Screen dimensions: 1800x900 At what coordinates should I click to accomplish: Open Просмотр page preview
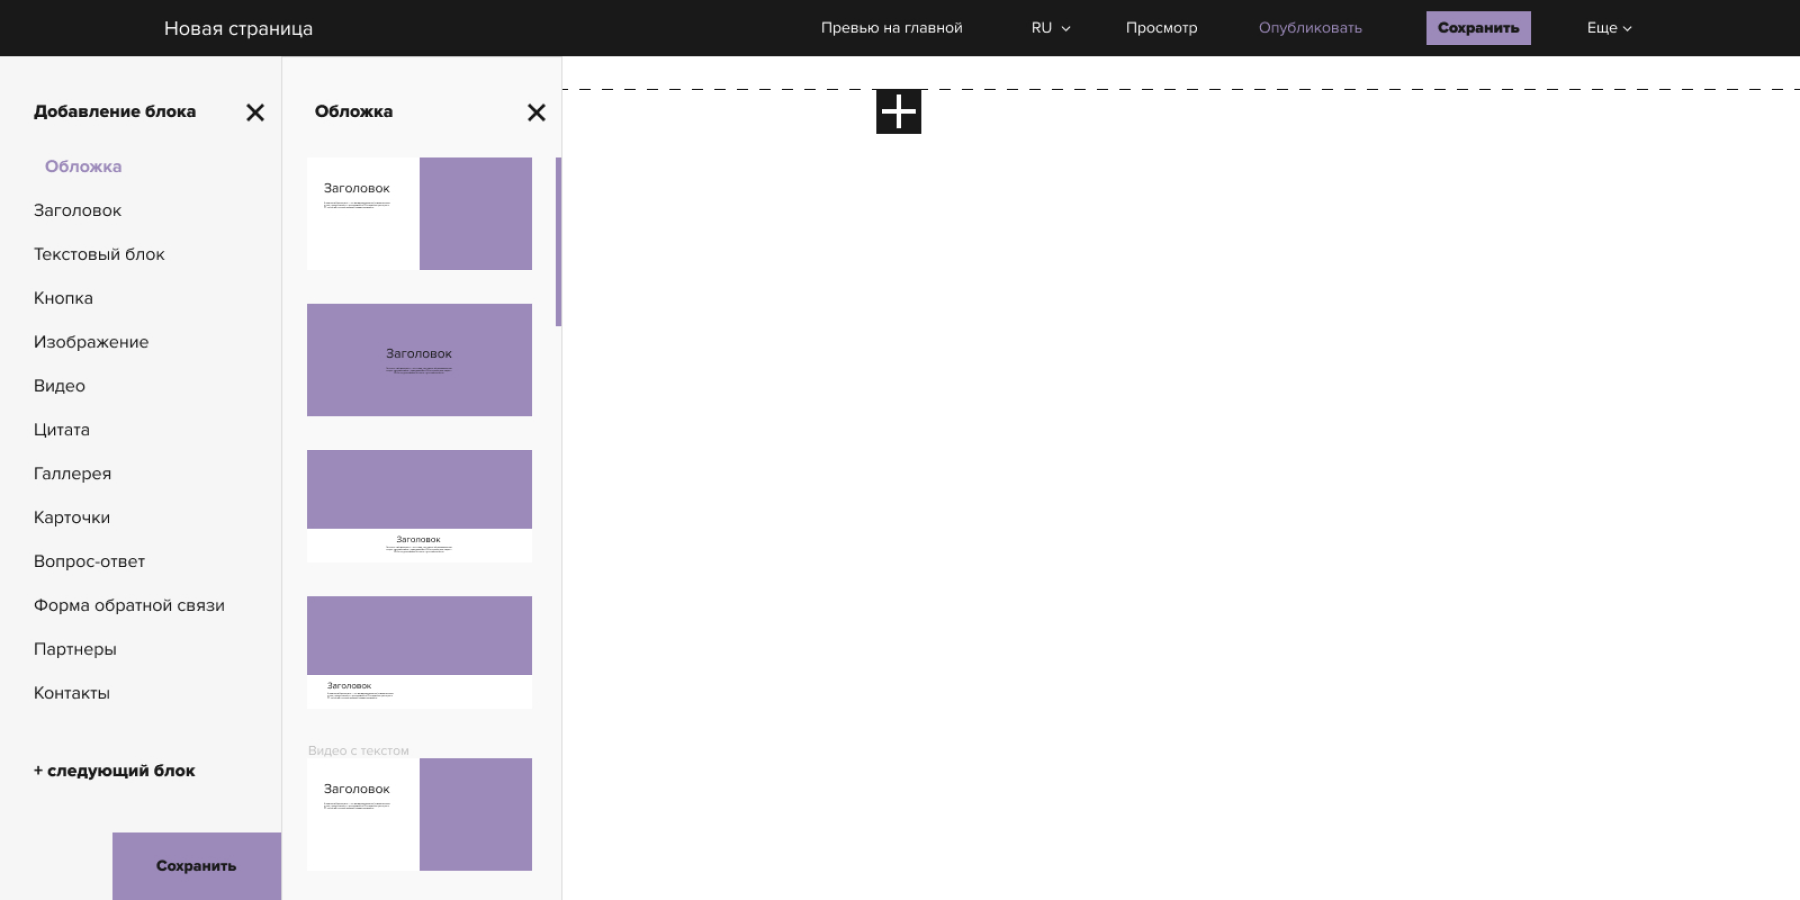click(x=1161, y=28)
